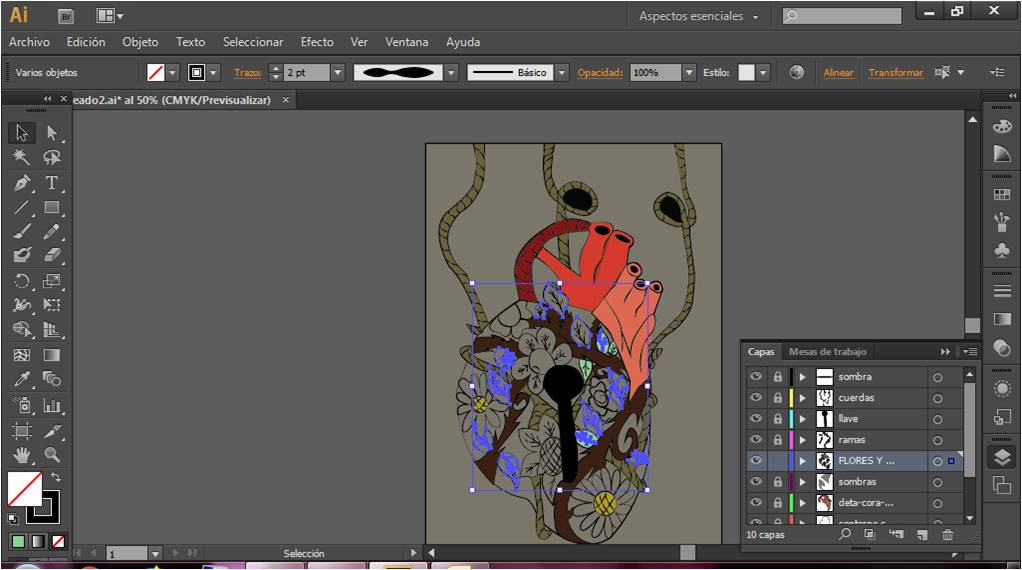The width and height of the screenshot is (1022, 570).
Task: Toggle visibility of the ramas layer
Action: click(x=756, y=440)
